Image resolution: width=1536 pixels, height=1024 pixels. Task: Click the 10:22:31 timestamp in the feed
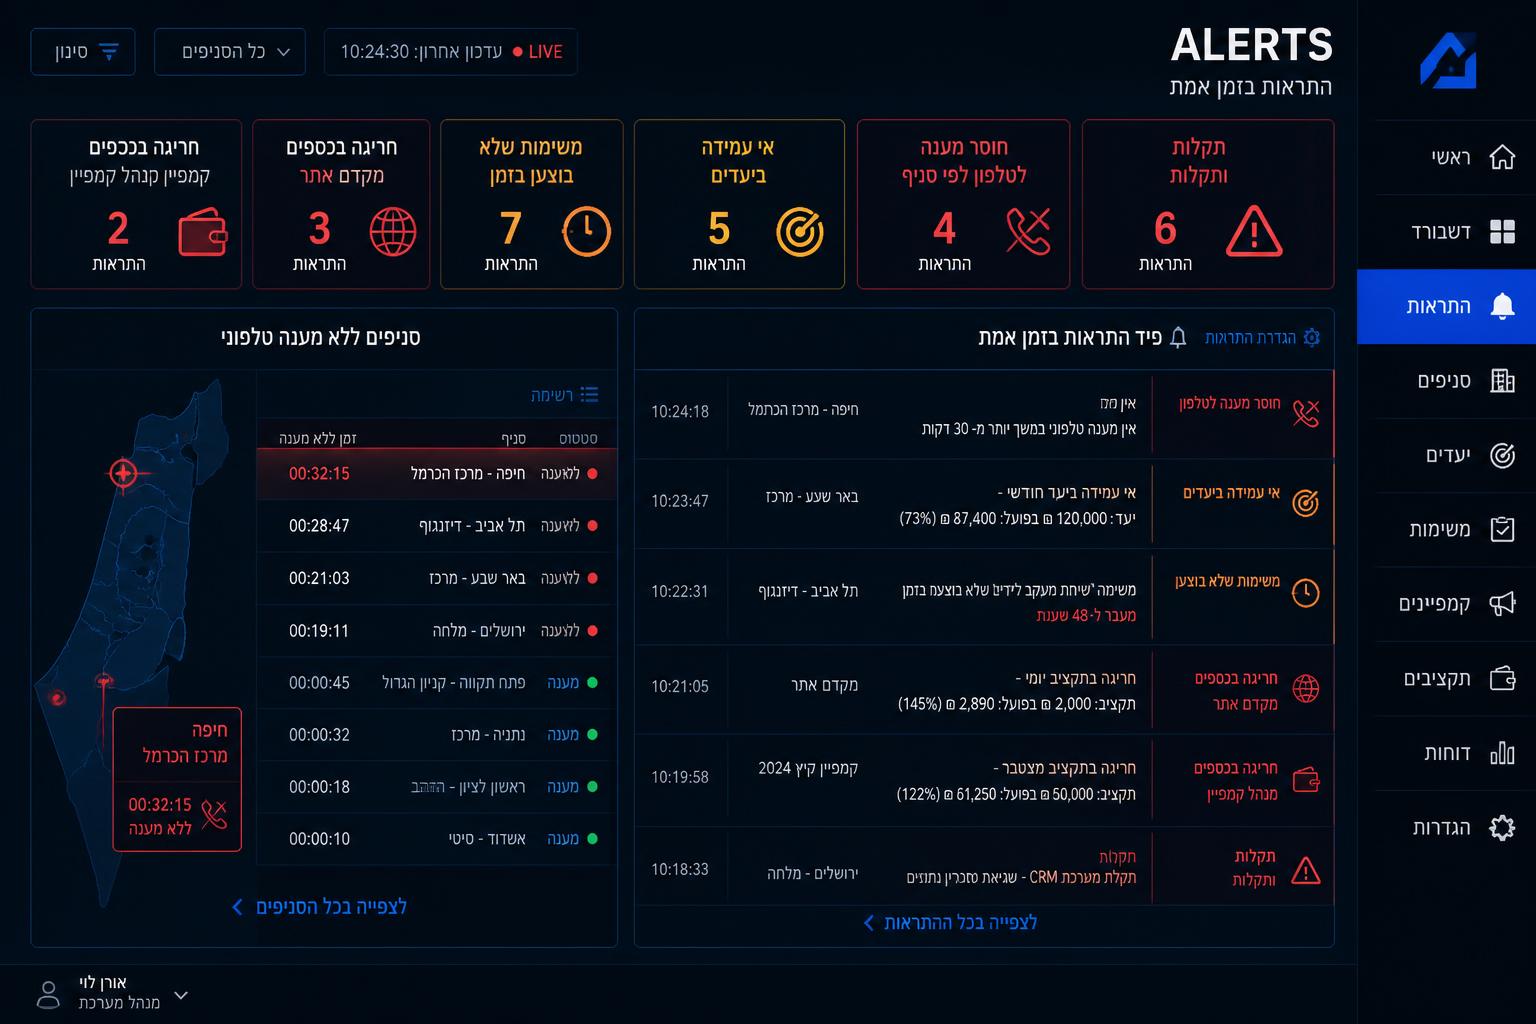coord(680,591)
